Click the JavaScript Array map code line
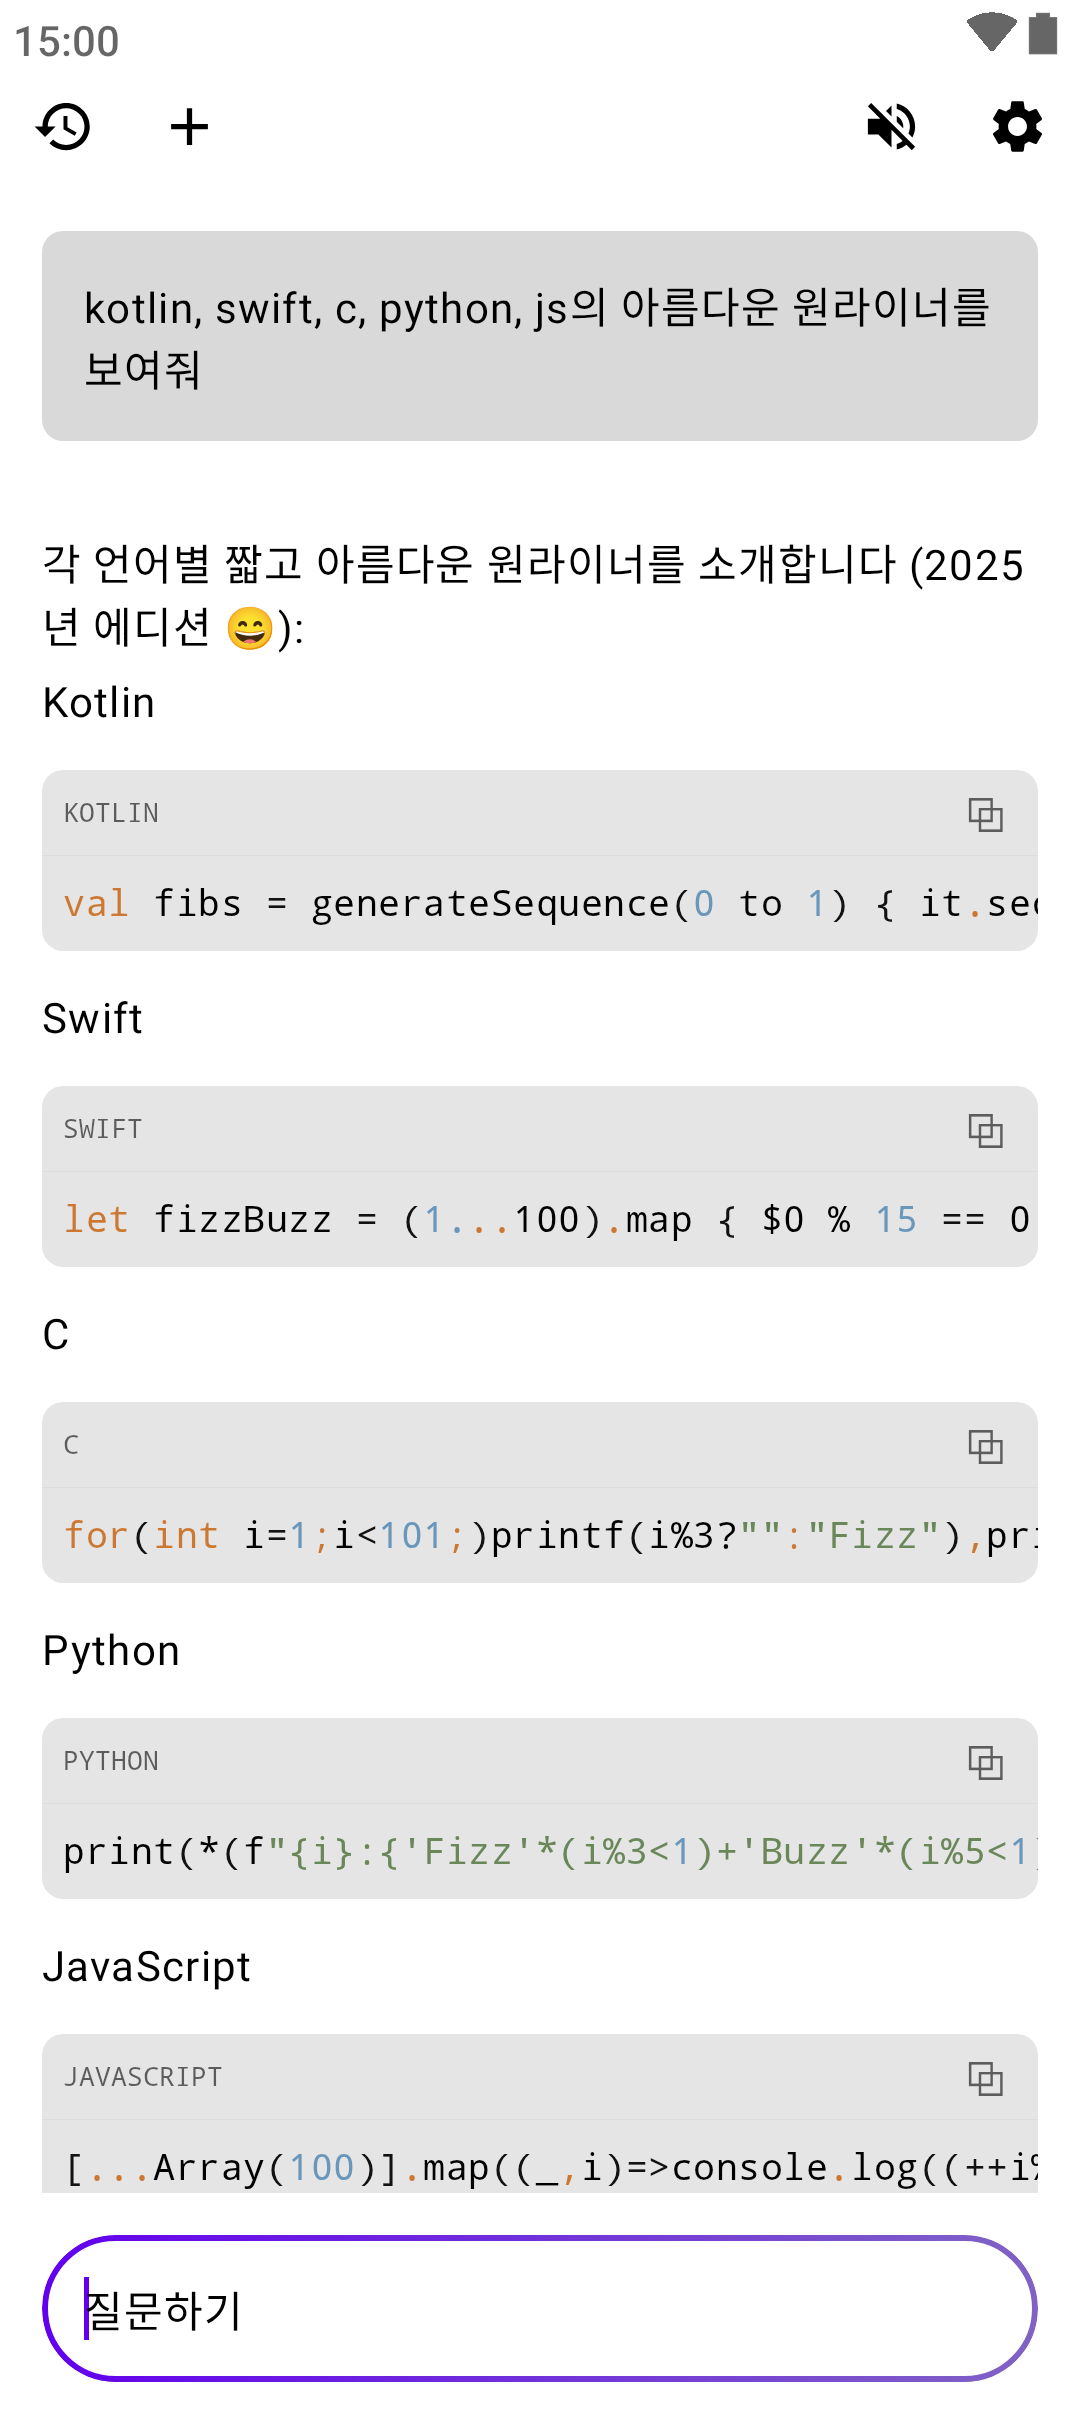 pos(540,2166)
